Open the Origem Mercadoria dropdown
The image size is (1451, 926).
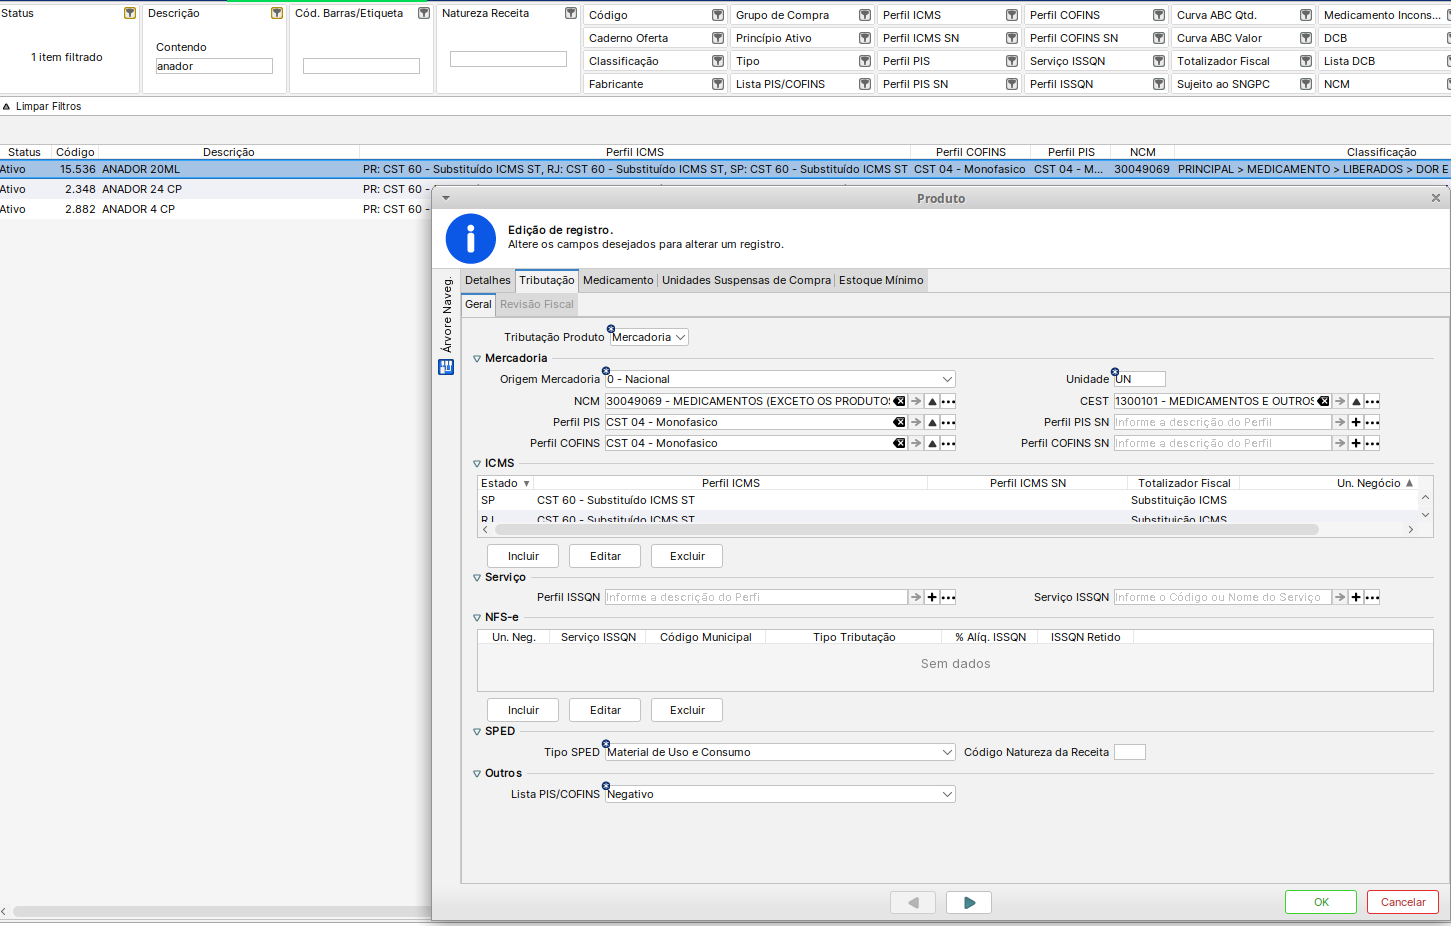pos(946,379)
